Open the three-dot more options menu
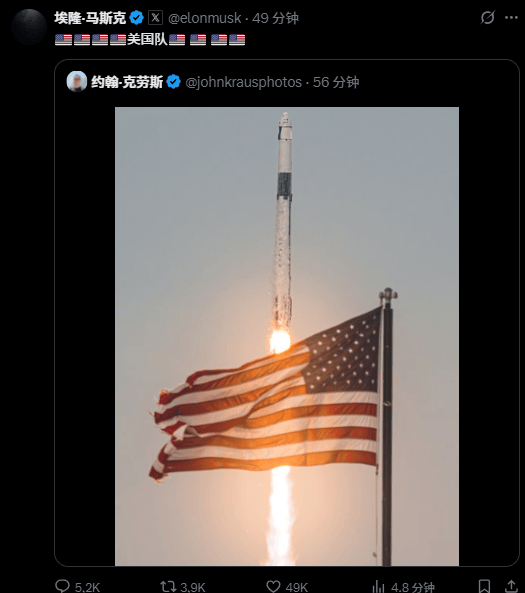The width and height of the screenshot is (525, 593). pos(511,17)
